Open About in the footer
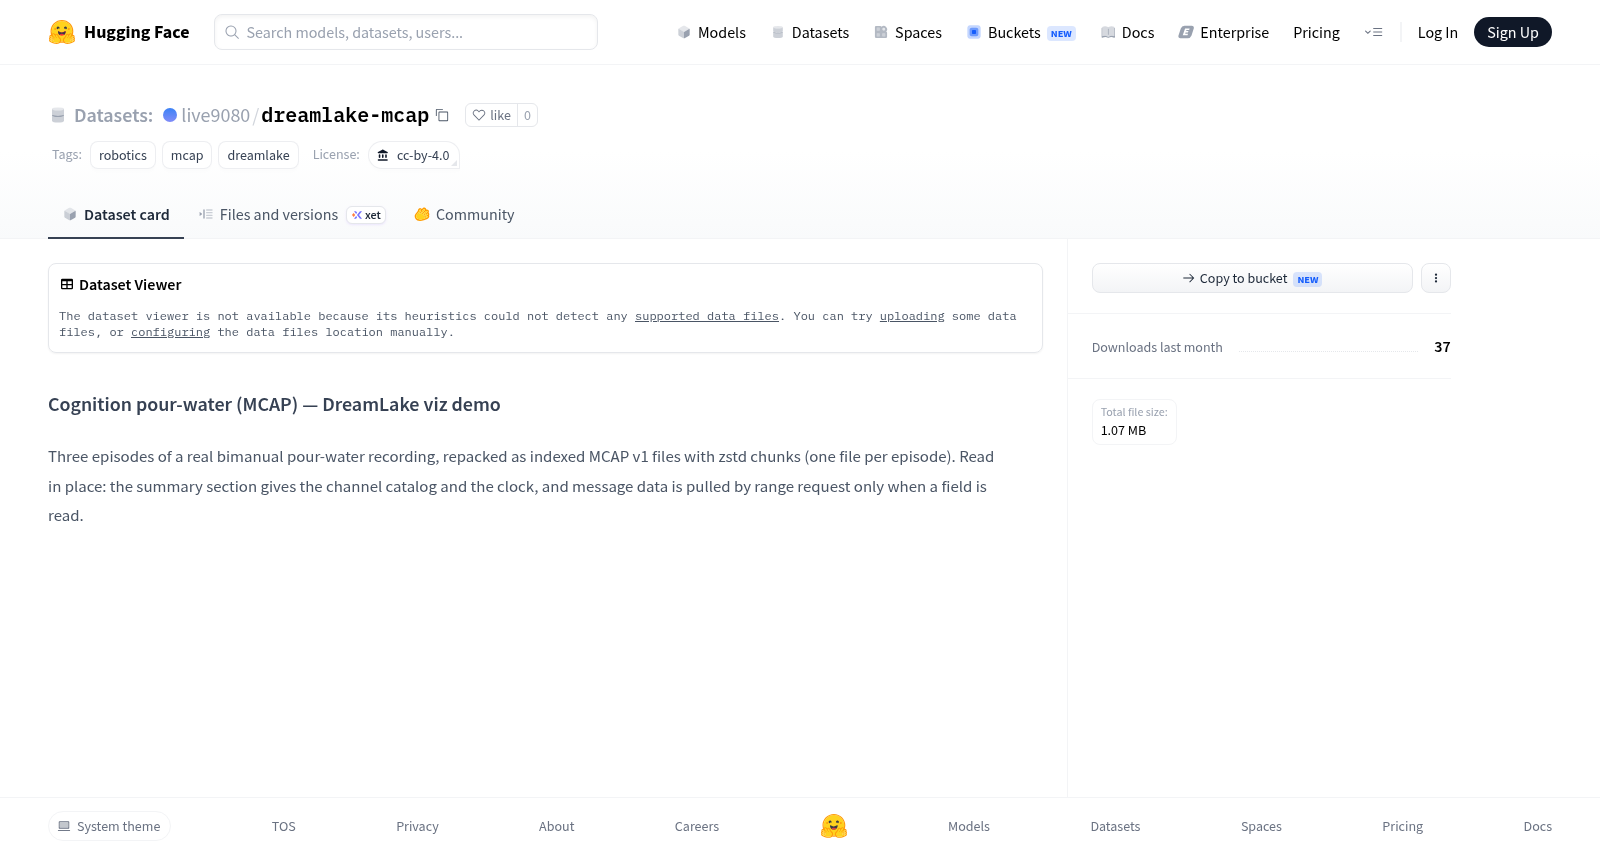This screenshot has width=1600, height=861. pyautogui.click(x=556, y=826)
